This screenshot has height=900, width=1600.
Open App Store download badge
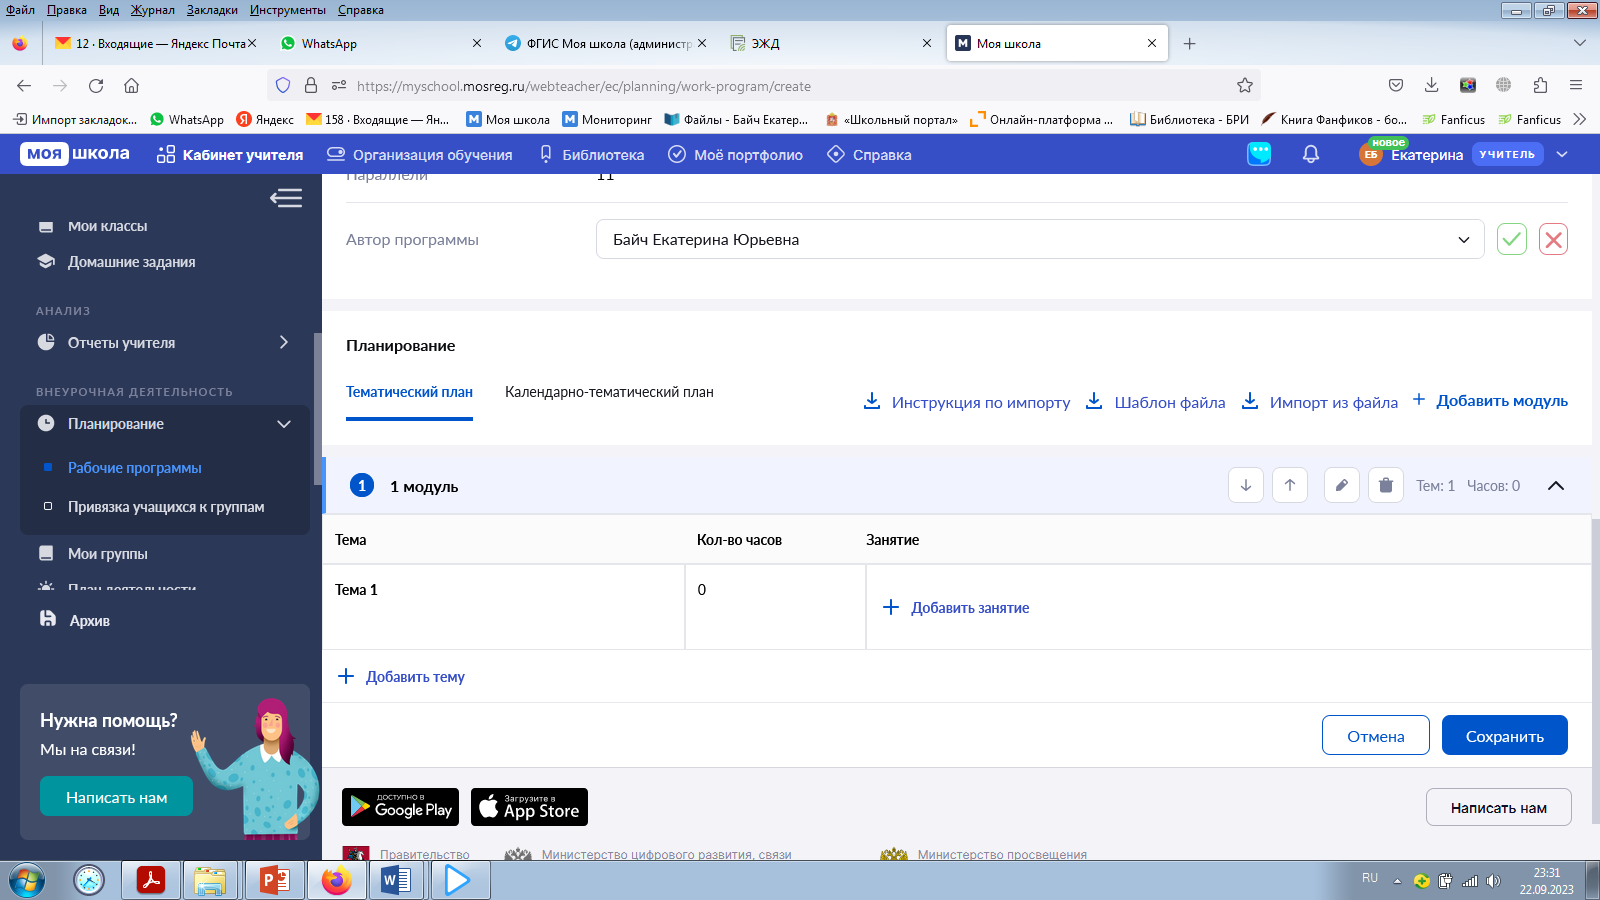[x=529, y=807]
